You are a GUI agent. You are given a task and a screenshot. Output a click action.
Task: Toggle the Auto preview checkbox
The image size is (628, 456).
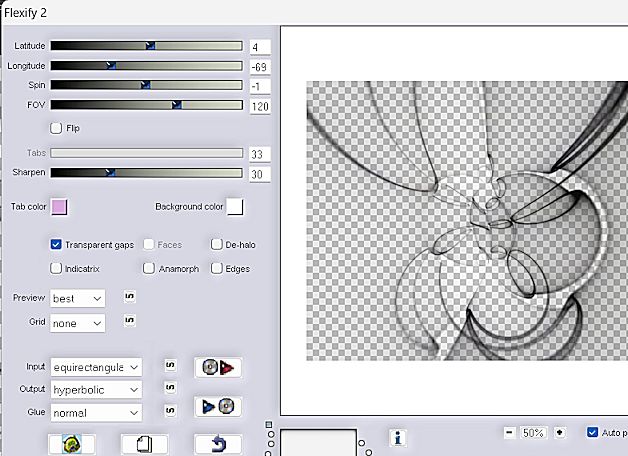pyautogui.click(x=593, y=433)
